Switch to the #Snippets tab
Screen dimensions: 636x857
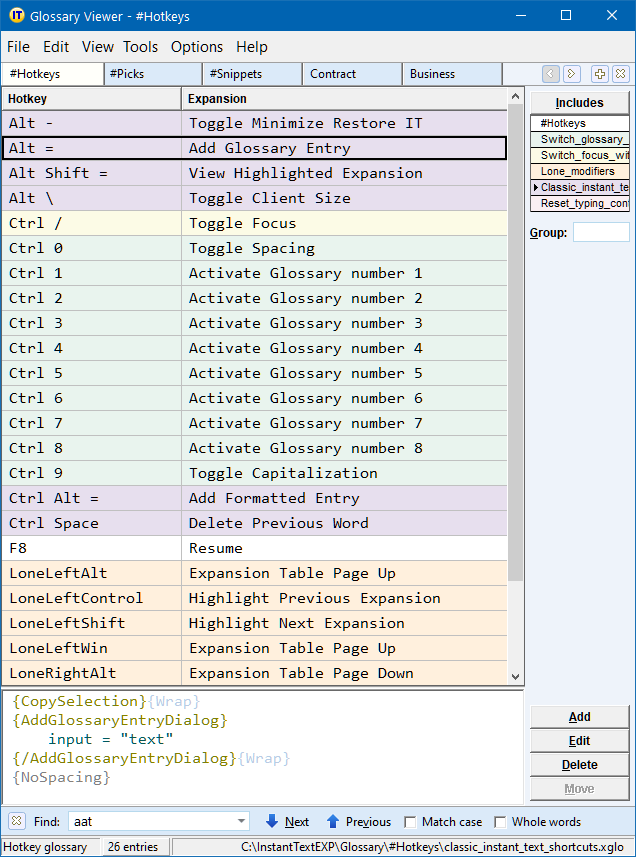click(x=253, y=74)
